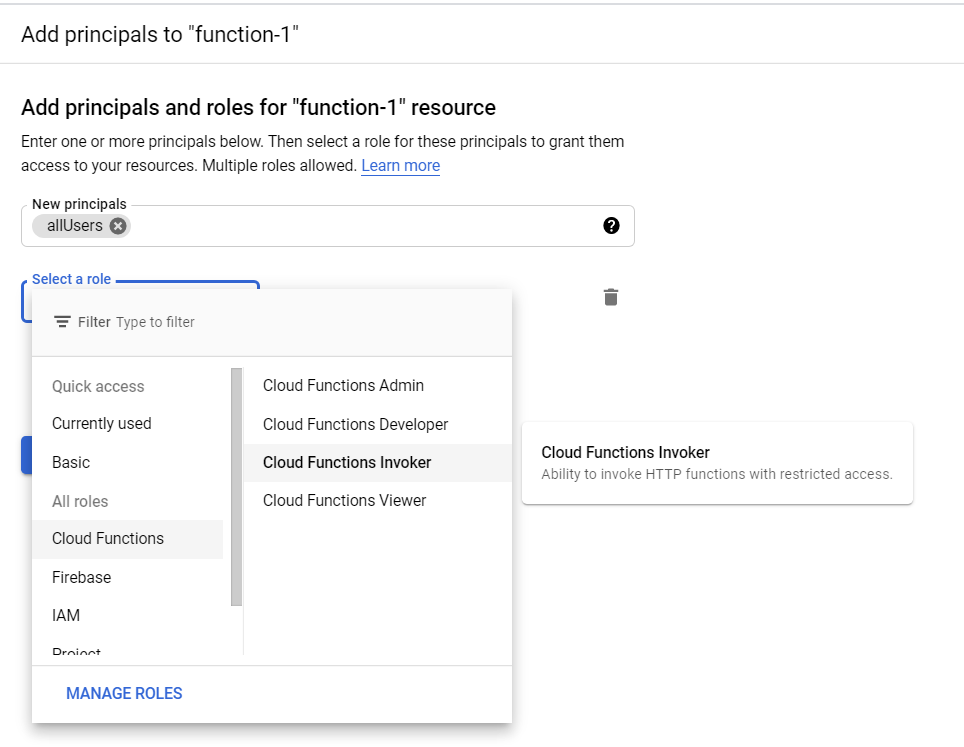Remove the allUsers principal chip
The width and height of the screenshot is (964, 747).
118,226
